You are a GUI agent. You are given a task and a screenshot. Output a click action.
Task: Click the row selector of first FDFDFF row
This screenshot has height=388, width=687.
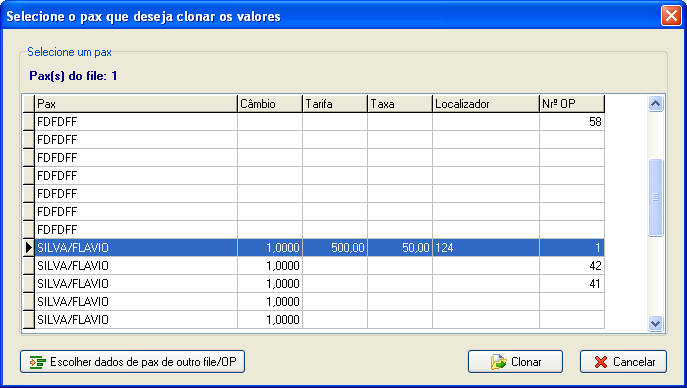[x=29, y=122]
